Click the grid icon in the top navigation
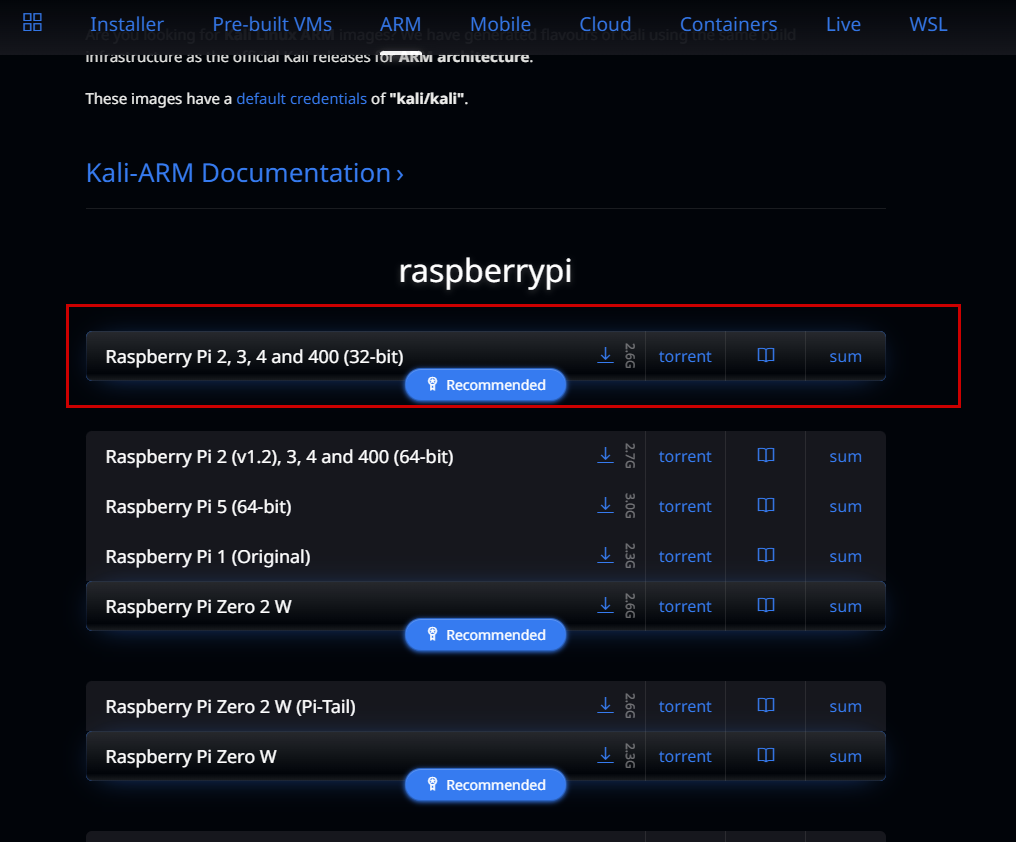The image size is (1016, 842). pos(32,23)
